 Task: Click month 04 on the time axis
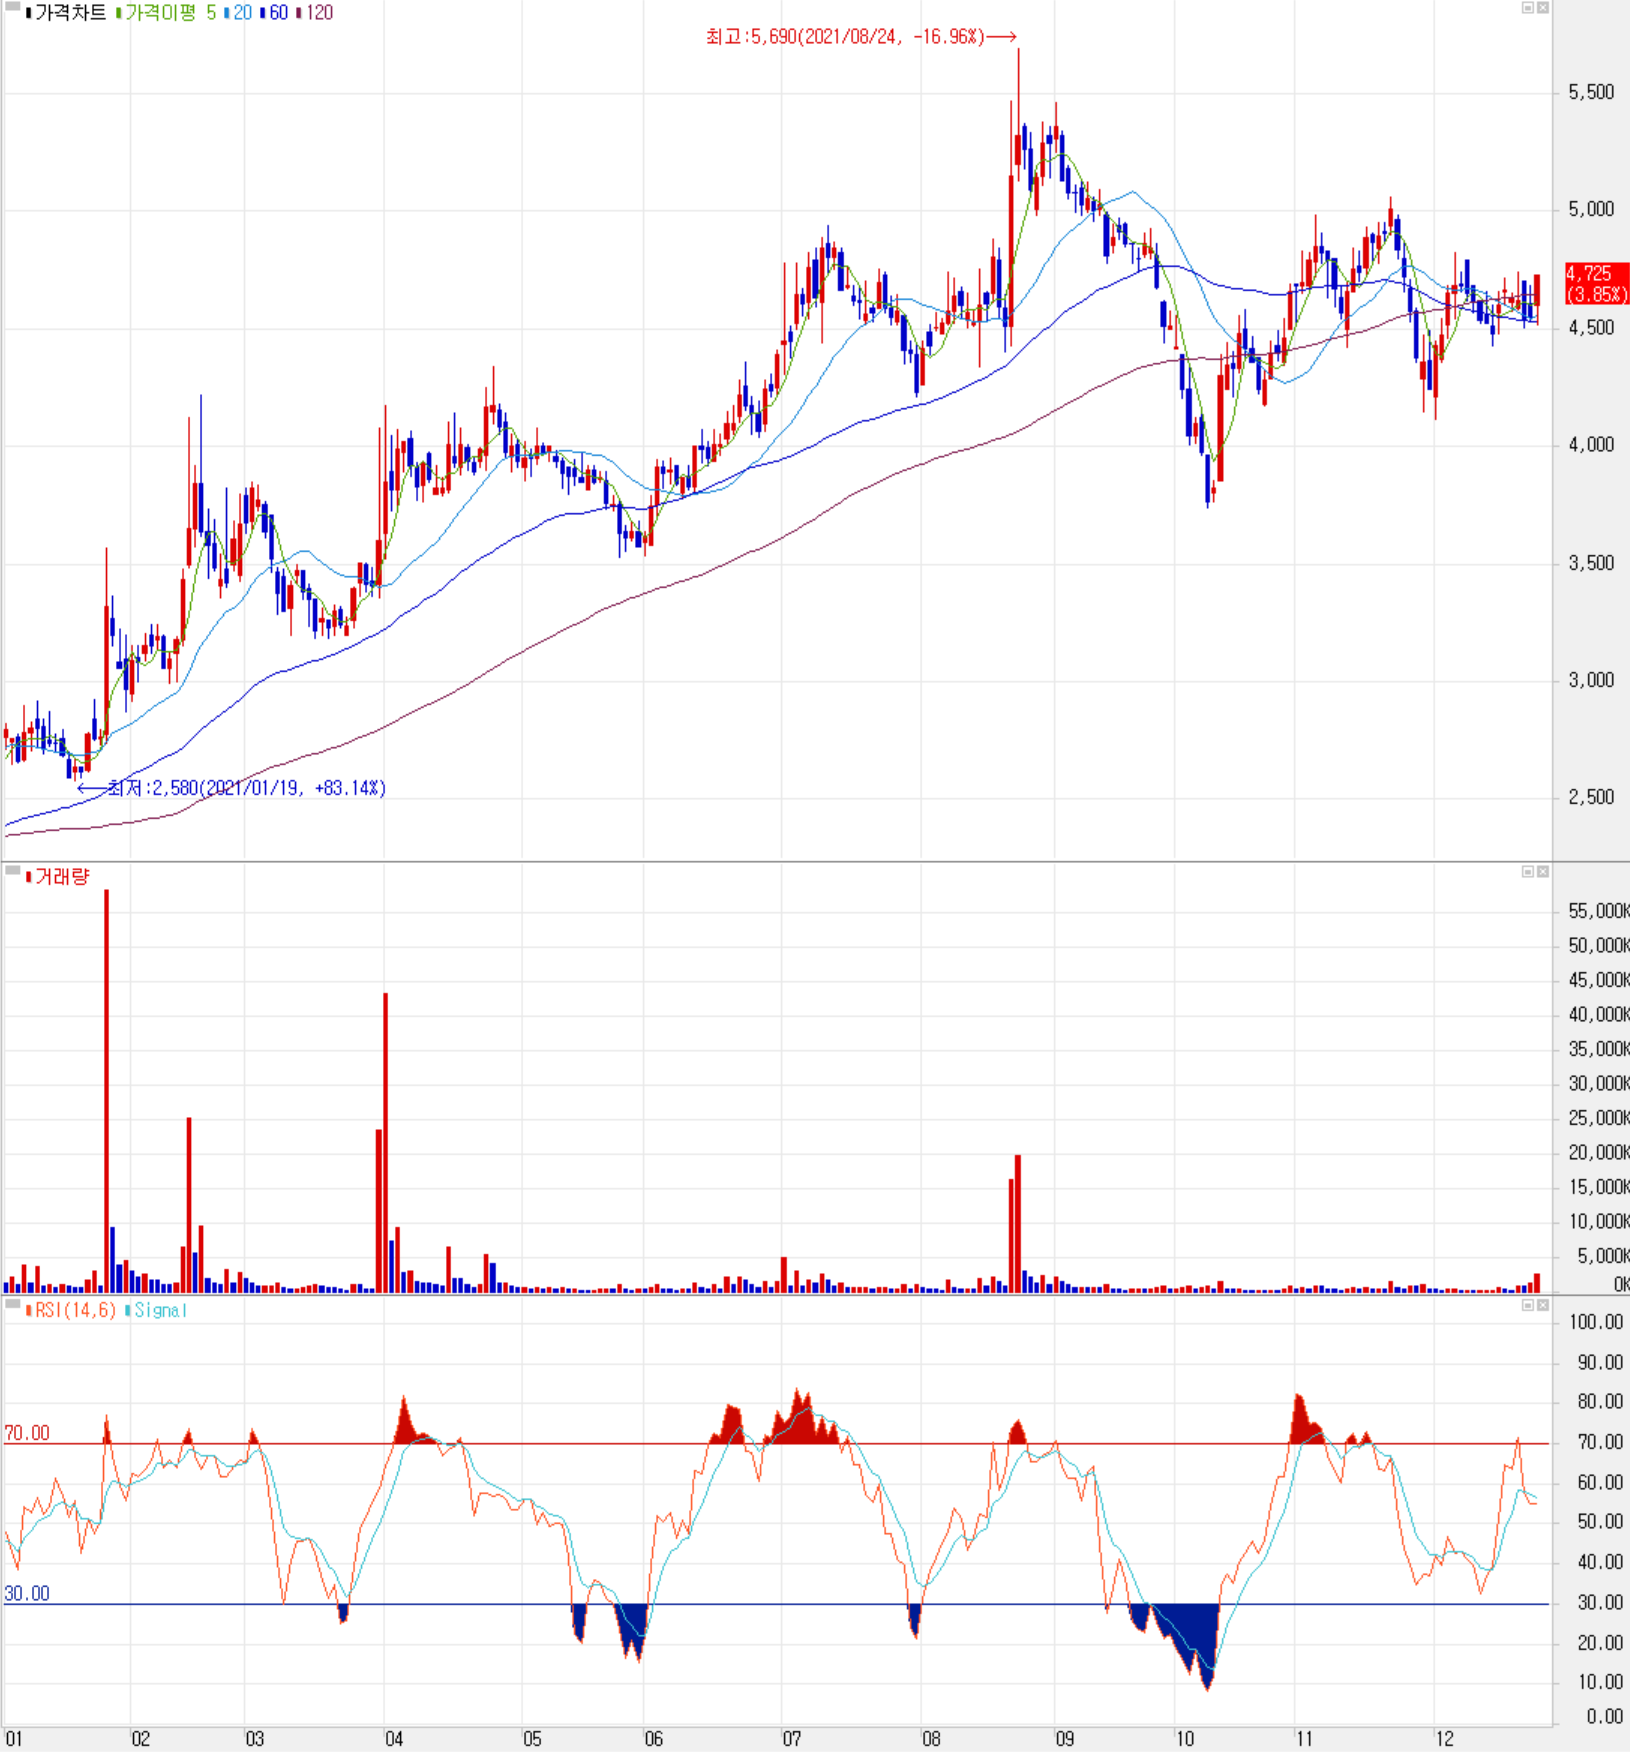pos(394,1739)
